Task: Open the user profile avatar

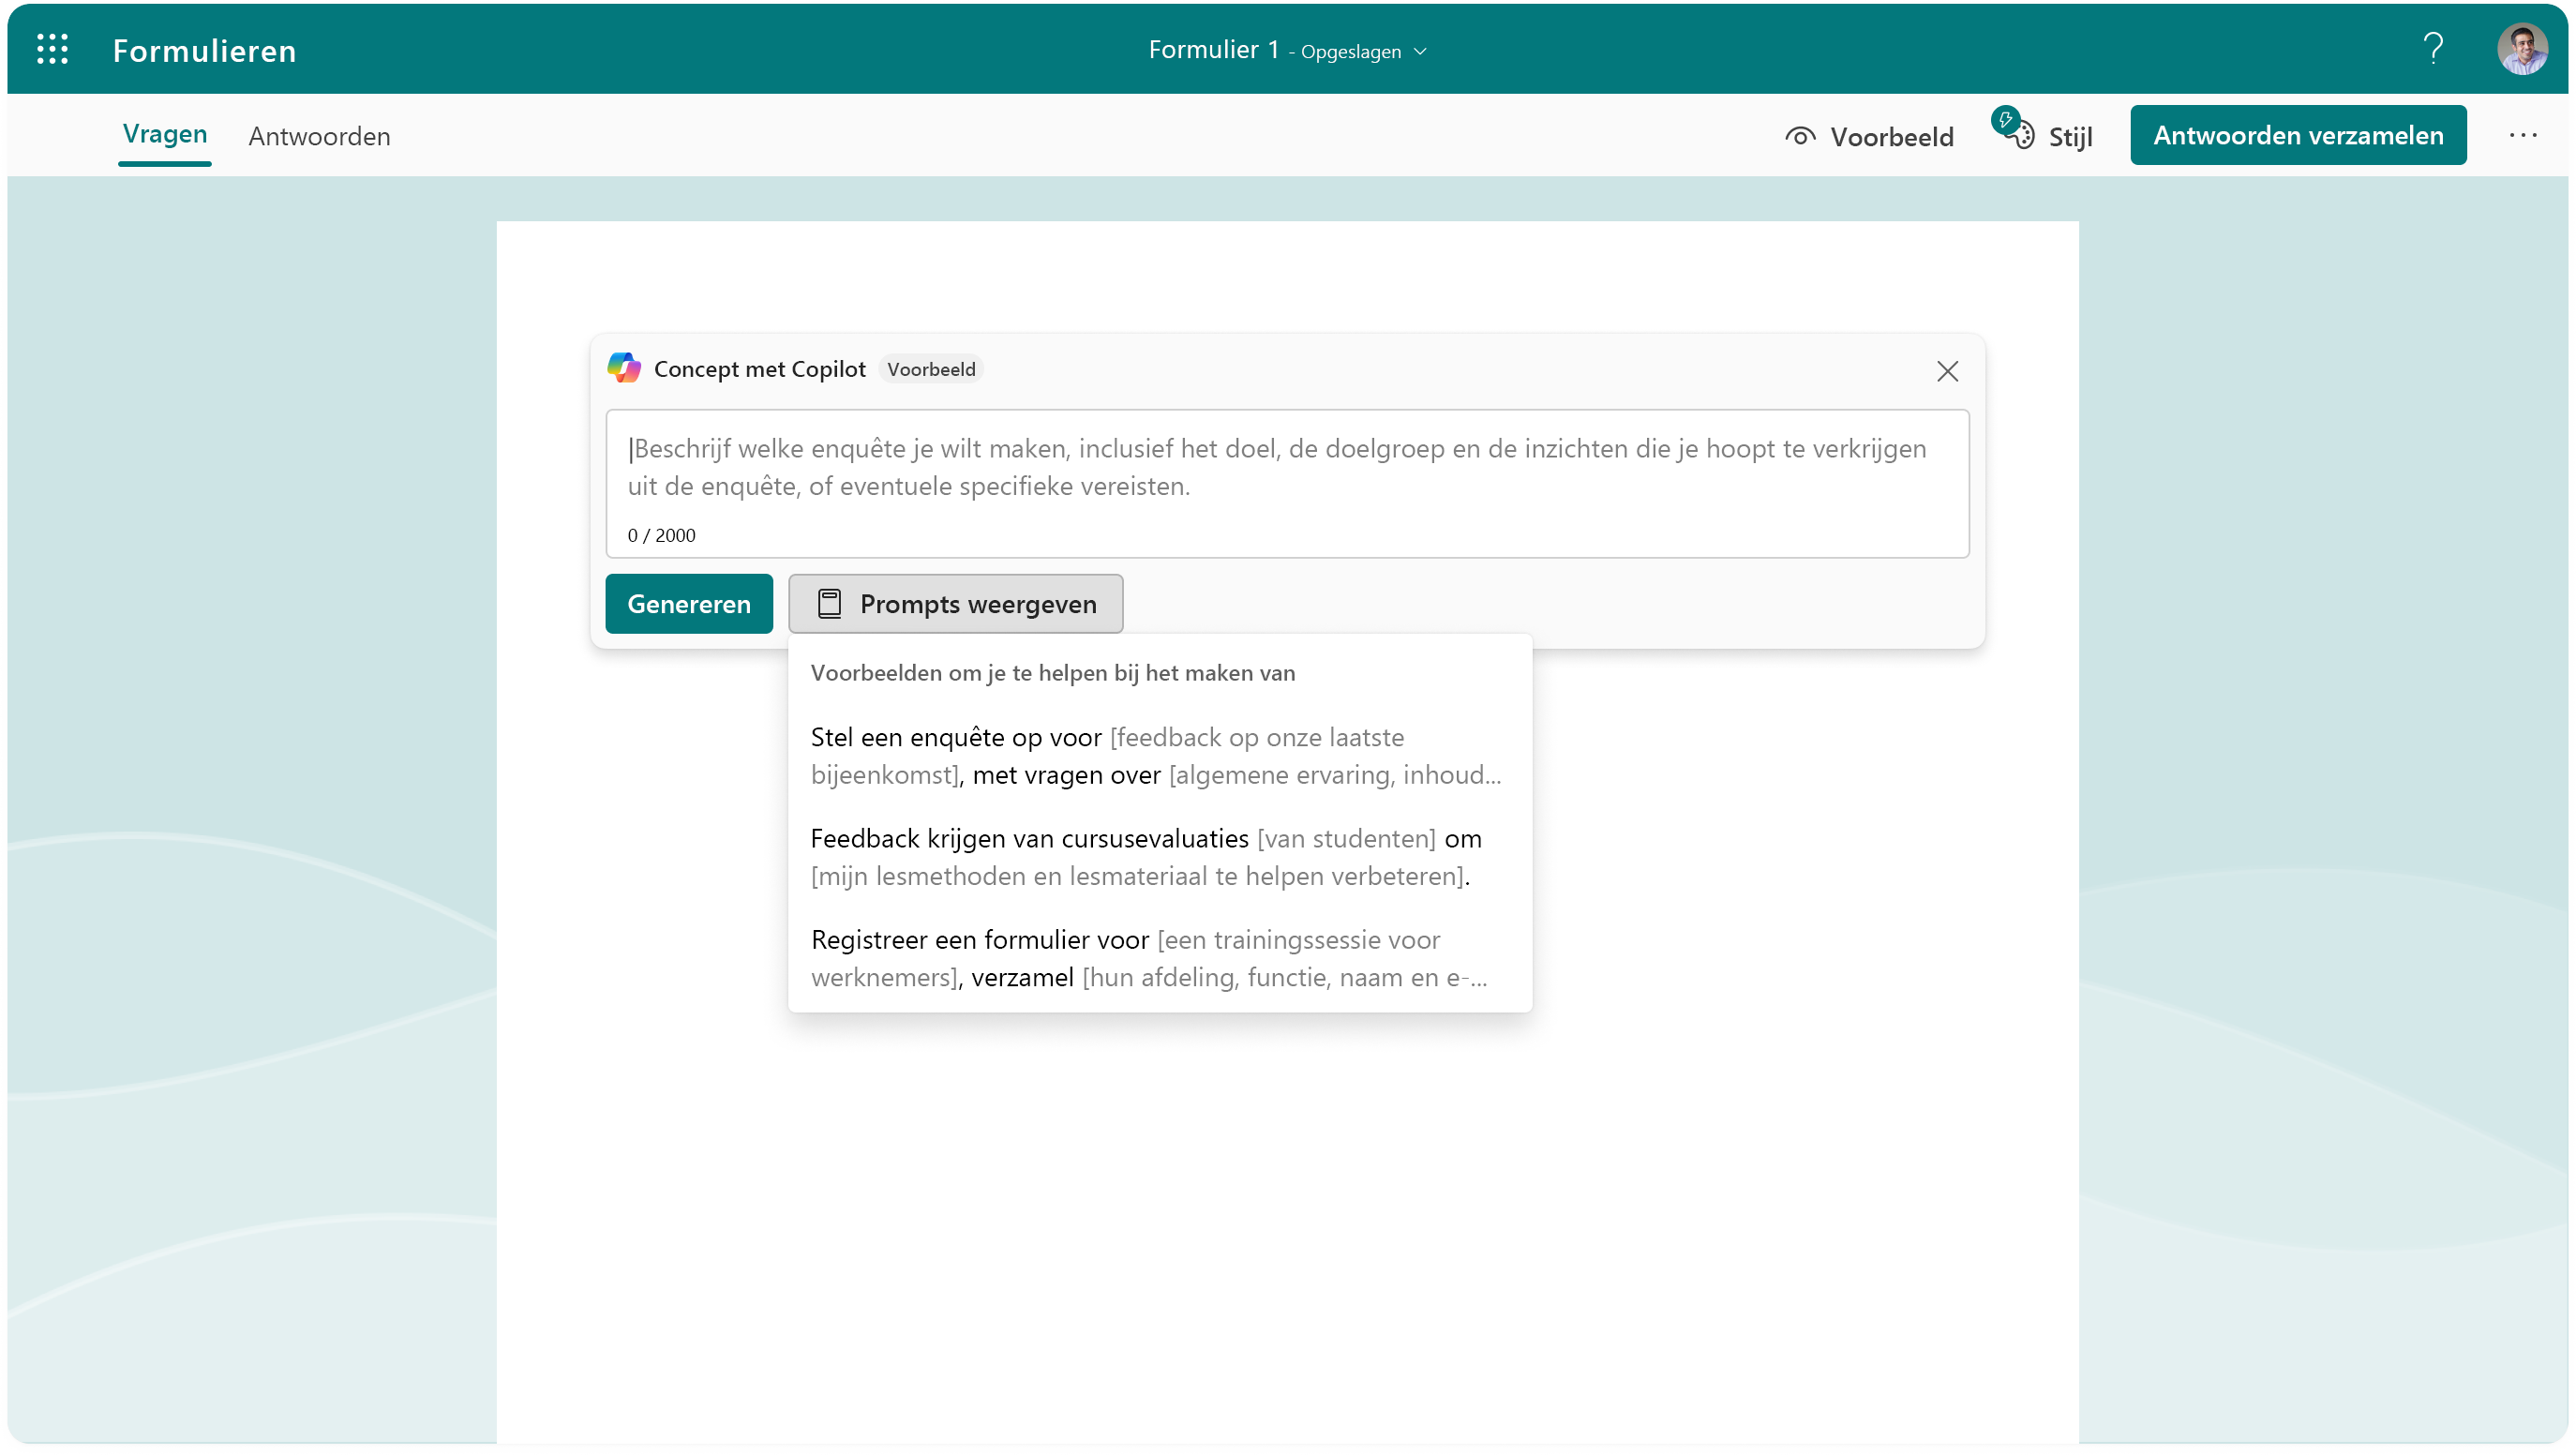Action: coord(2522,49)
